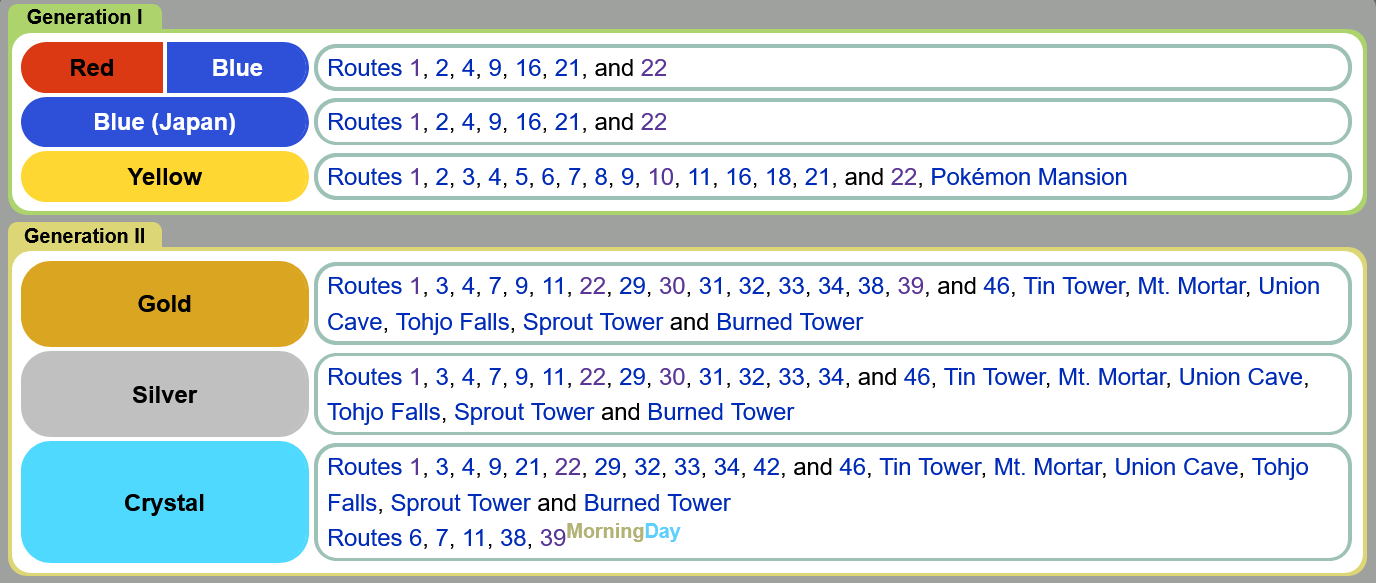Click Route 16 in the Red/Blue row
1376x583 pixels.
point(528,68)
